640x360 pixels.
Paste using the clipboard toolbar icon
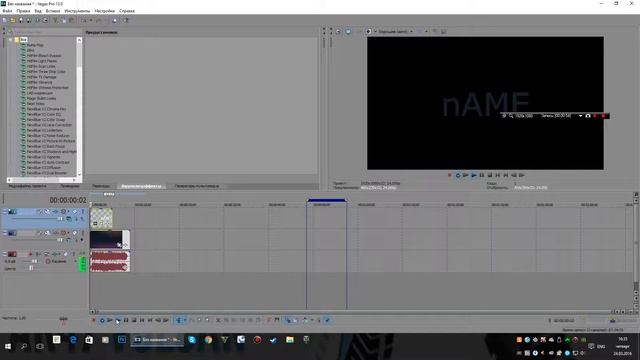tap(71, 20)
